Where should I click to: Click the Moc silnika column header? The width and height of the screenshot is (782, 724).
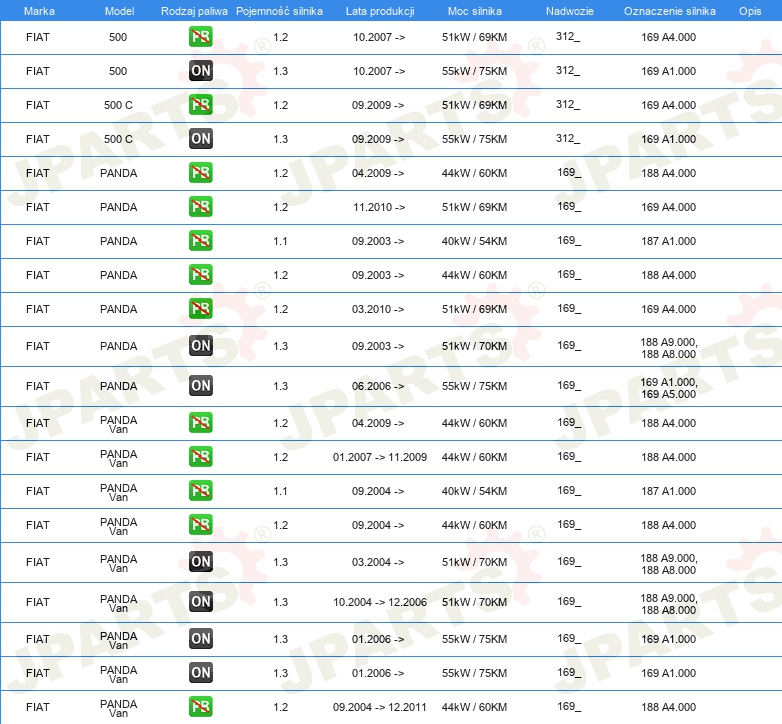tap(475, 11)
